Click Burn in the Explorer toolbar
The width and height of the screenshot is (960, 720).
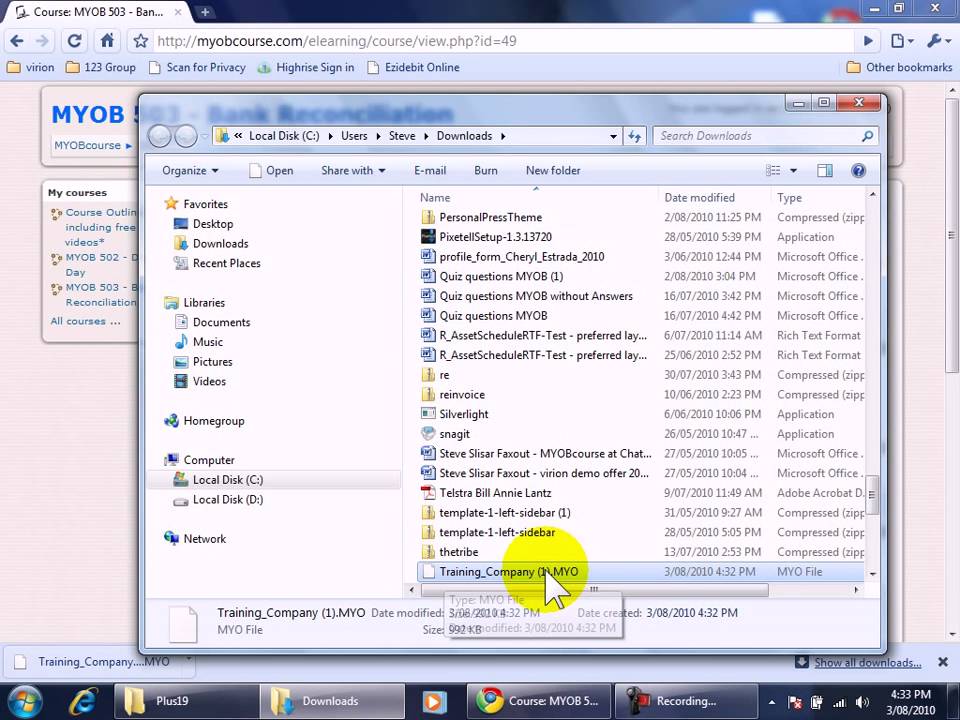pos(486,171)
